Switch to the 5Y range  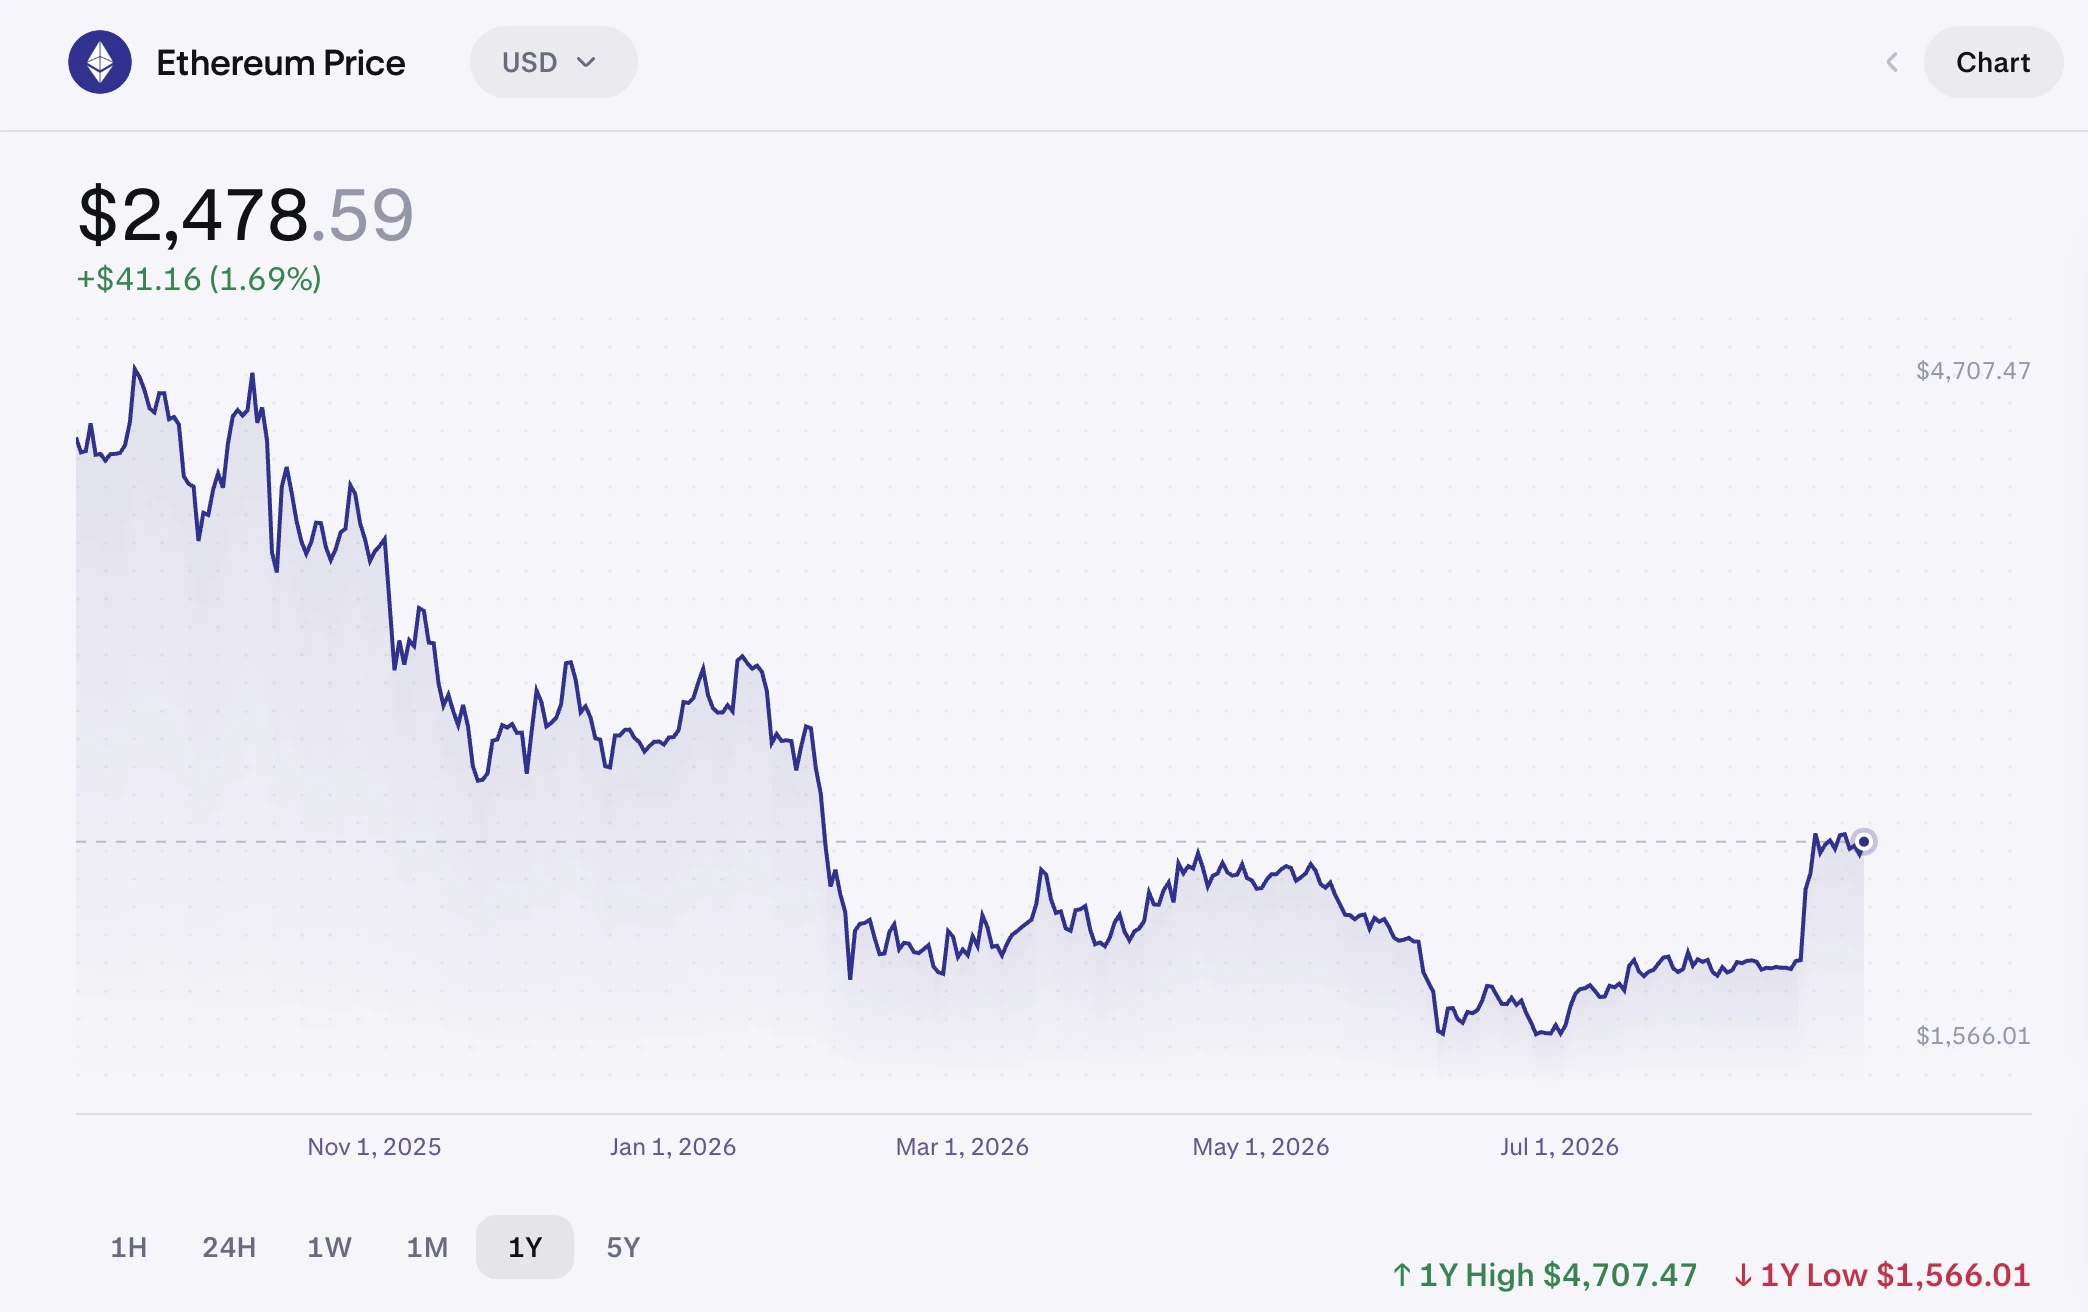[623, 1247]
